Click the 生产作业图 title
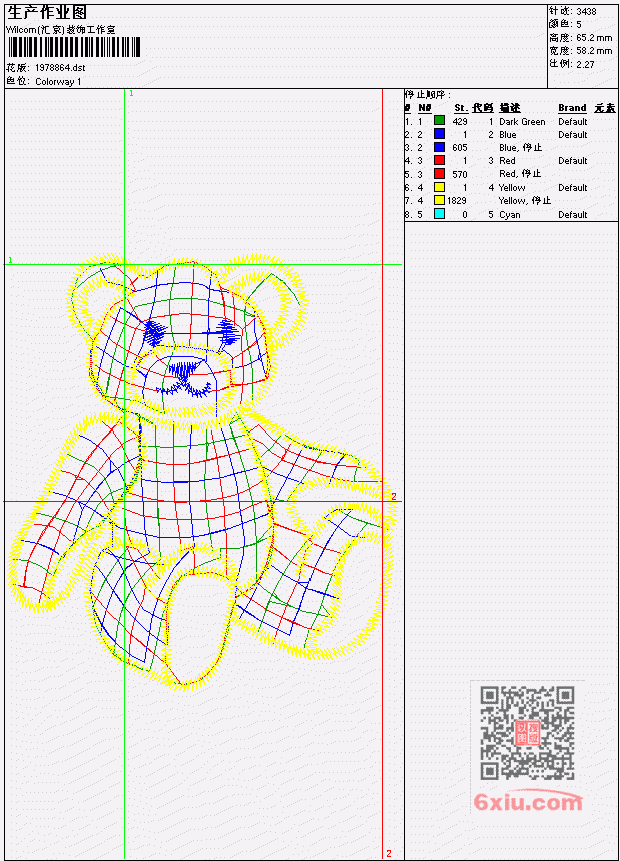The width and height of the screenshot is (620, 861). coord(47,13)
